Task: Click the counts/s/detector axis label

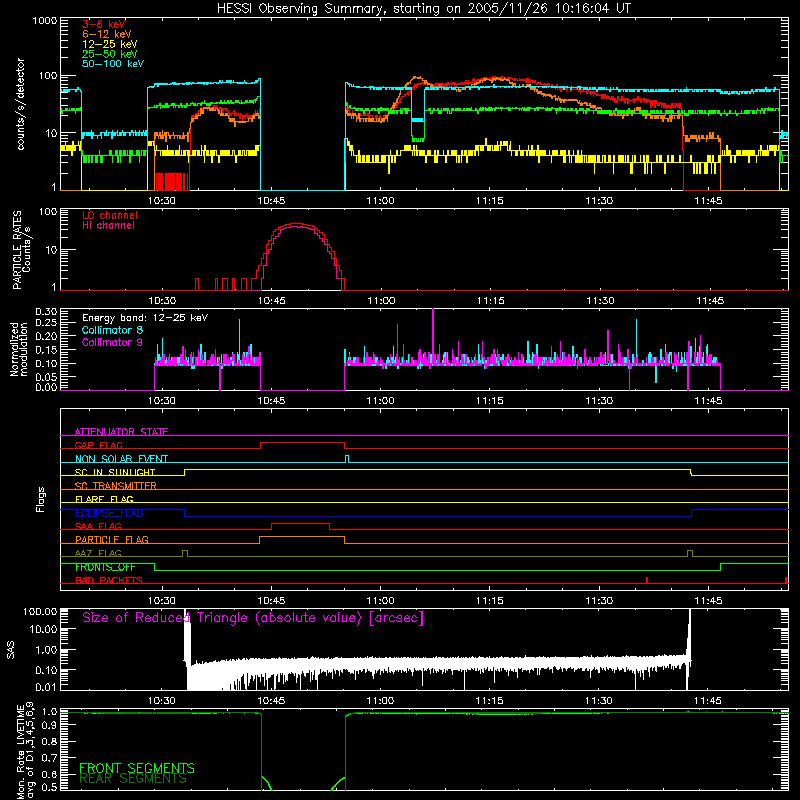Action: 20,104
